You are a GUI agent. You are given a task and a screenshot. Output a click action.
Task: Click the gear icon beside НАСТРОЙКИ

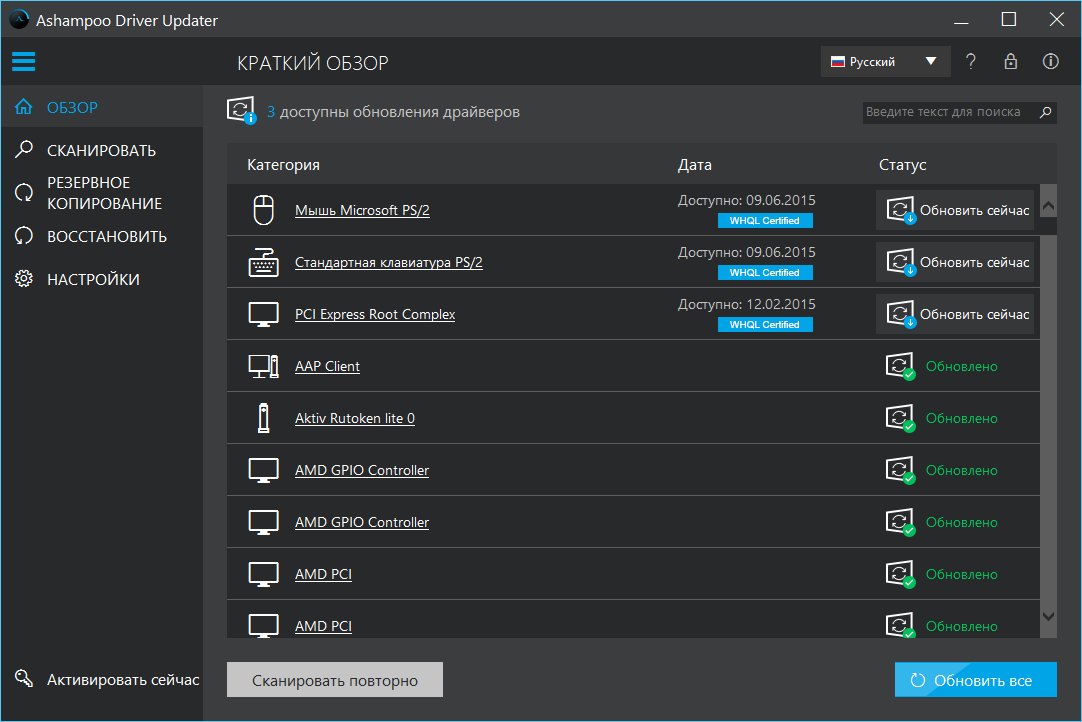(23, 279)
